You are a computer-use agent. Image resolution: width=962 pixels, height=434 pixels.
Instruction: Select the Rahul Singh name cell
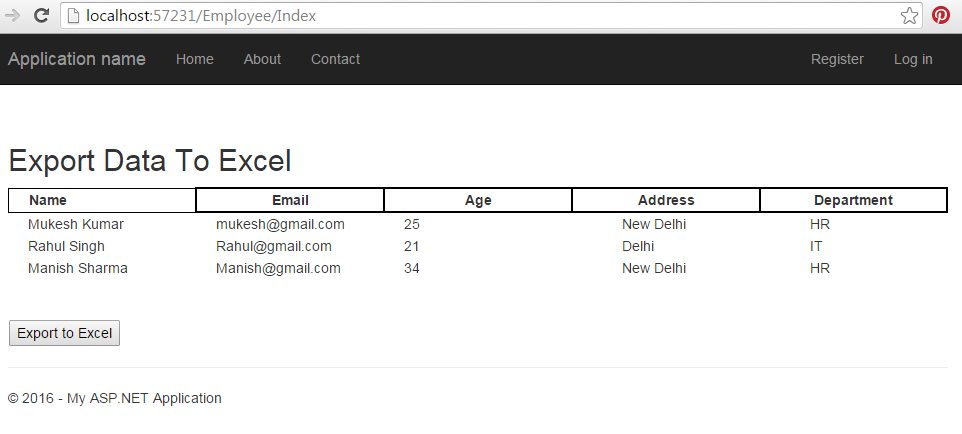click(66, 246)
